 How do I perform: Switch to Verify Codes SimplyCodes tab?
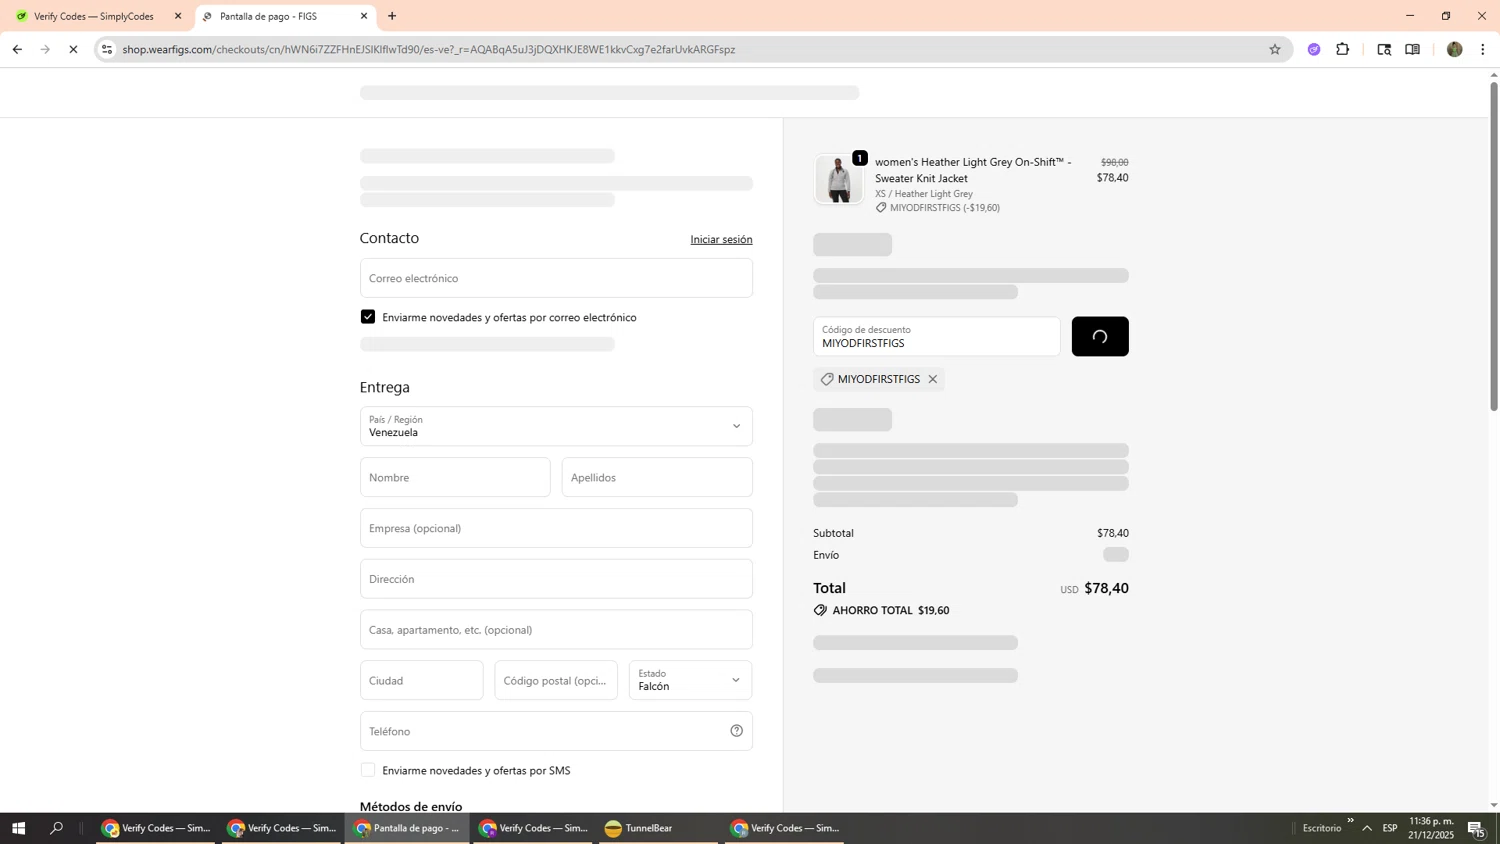(x=94, y=16)
